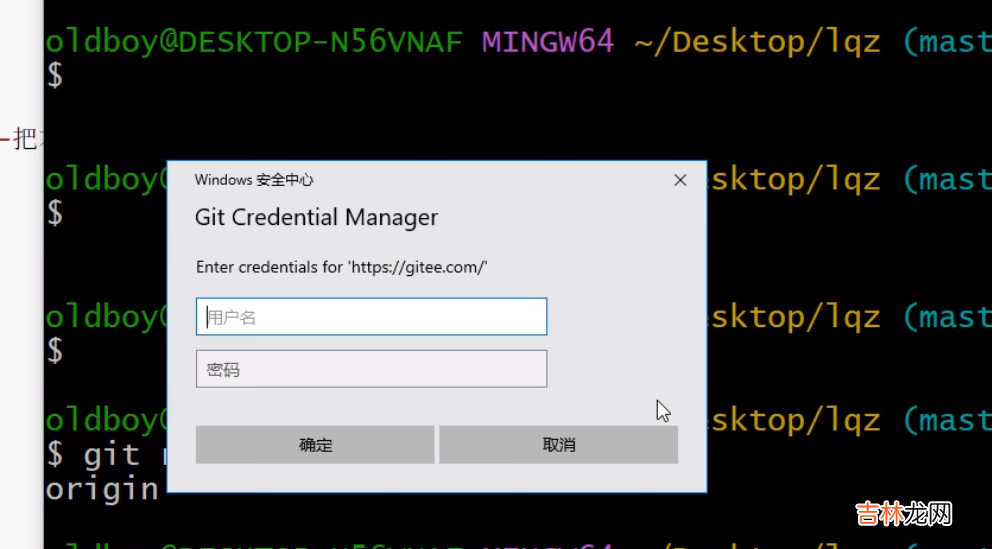Click oldboy@DESKTOP-N56VNAF in the top terminal line
Viewport: 992px width, 549px height.
pos(257,43)
